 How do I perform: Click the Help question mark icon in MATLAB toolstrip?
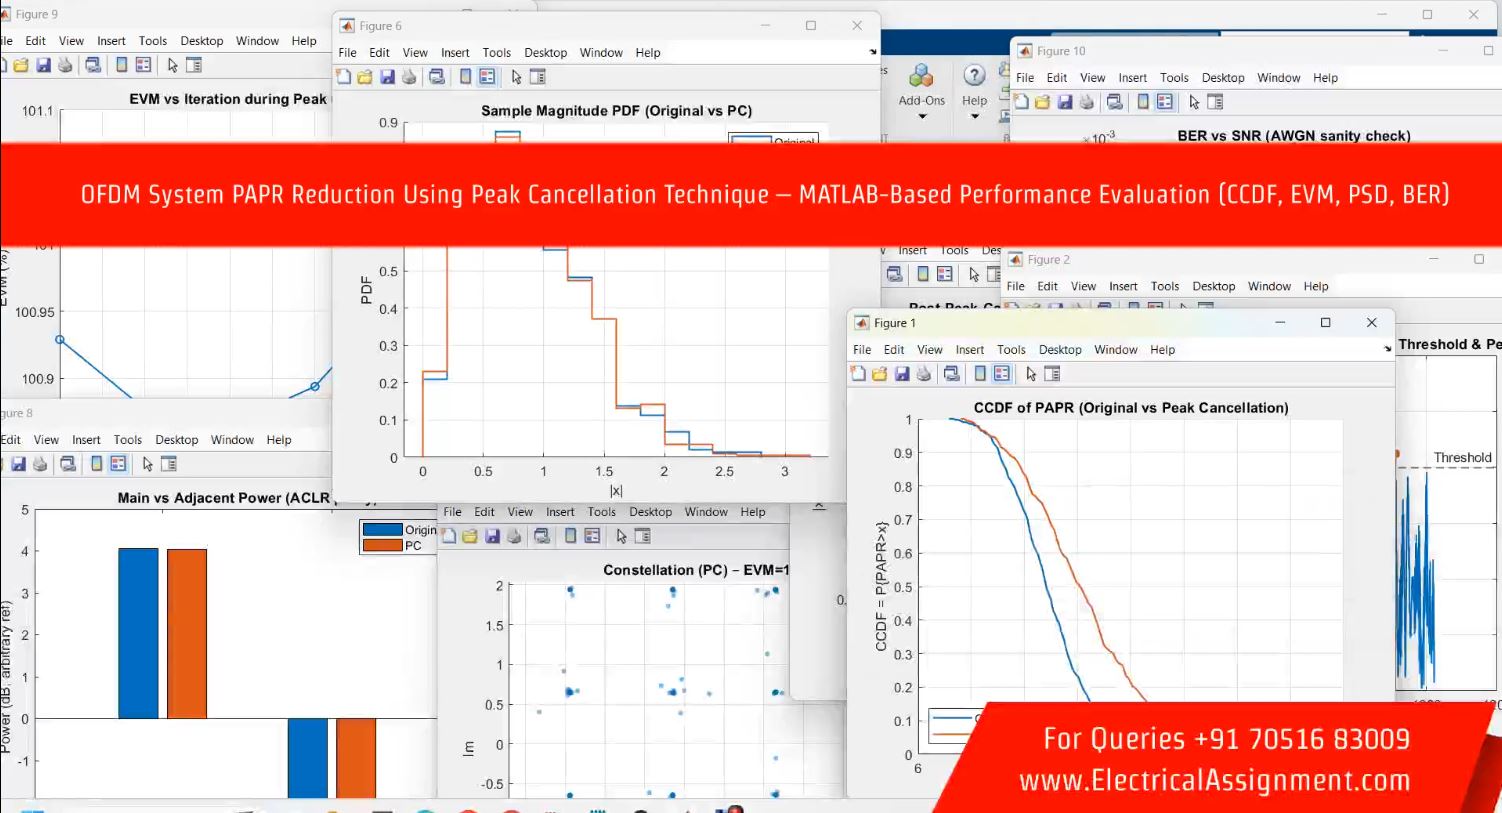(x=974, y=75)
